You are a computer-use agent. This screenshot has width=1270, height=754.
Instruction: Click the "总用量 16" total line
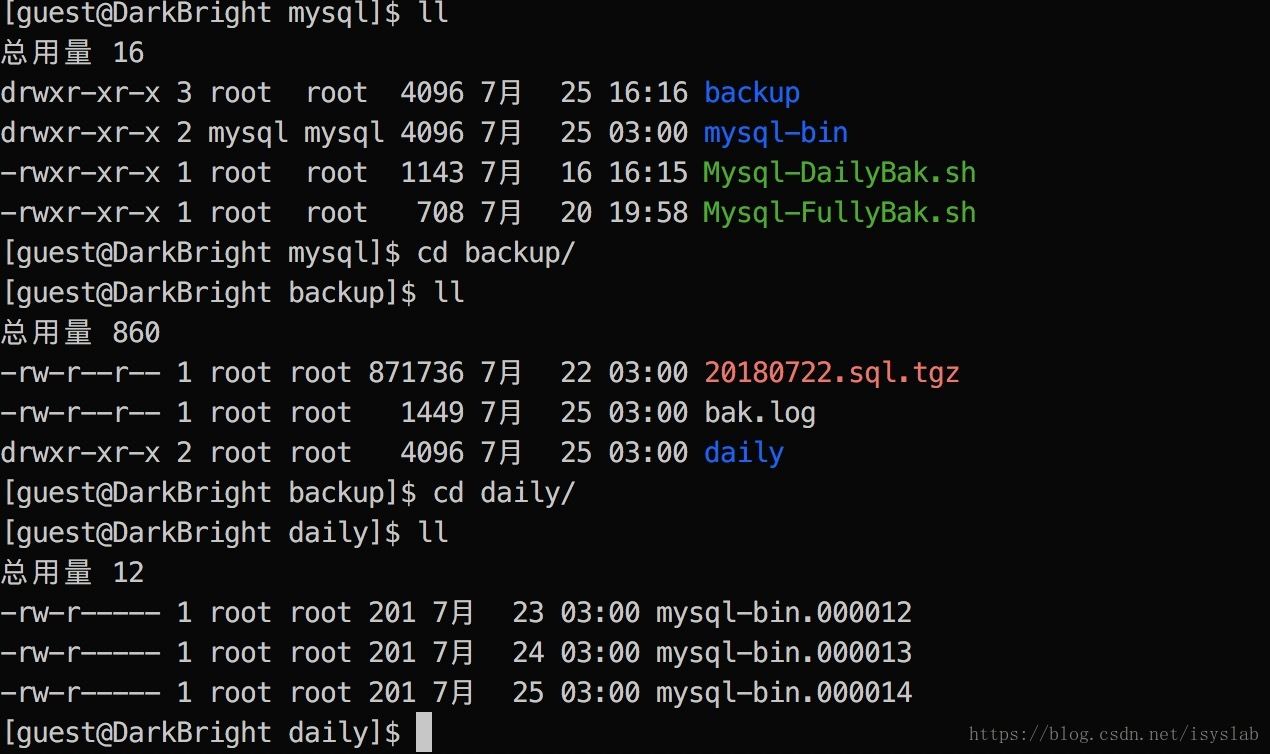pos(72,53)
